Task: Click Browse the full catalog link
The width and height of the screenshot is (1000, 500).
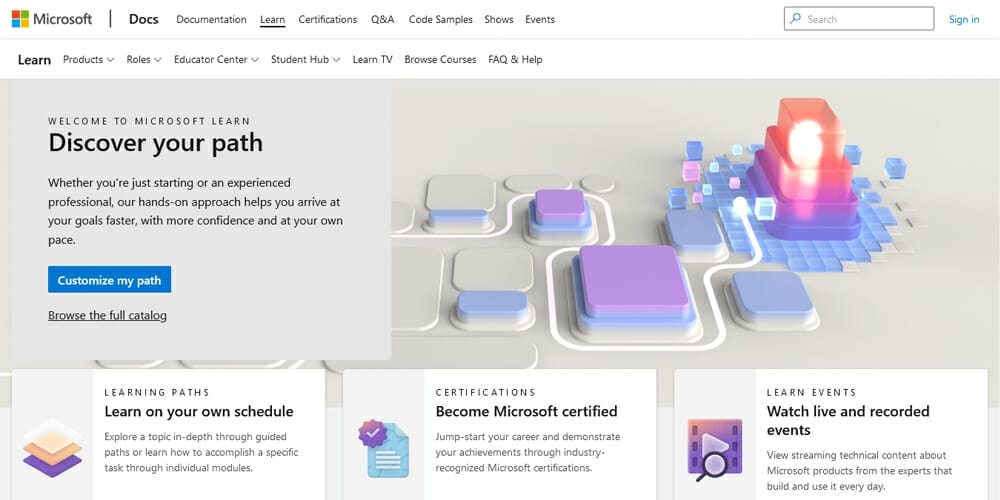Action: pyautogui.click(x=107, y=315)
